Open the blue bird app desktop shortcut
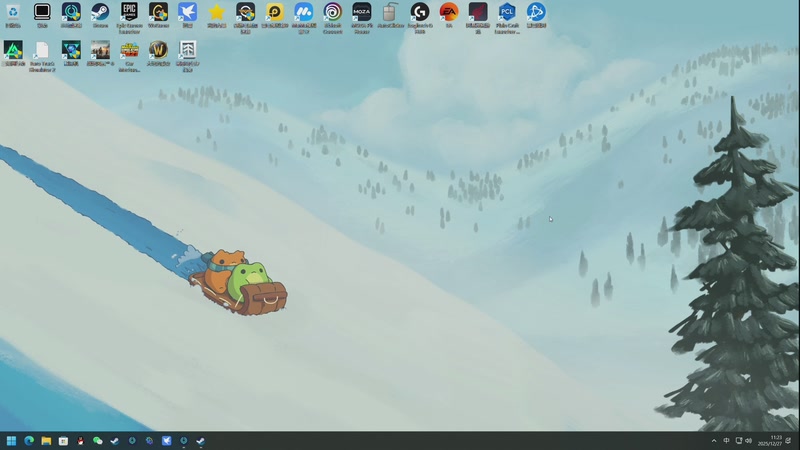The height and width of the screenshot is (450, 800). (x=187, y=15)
